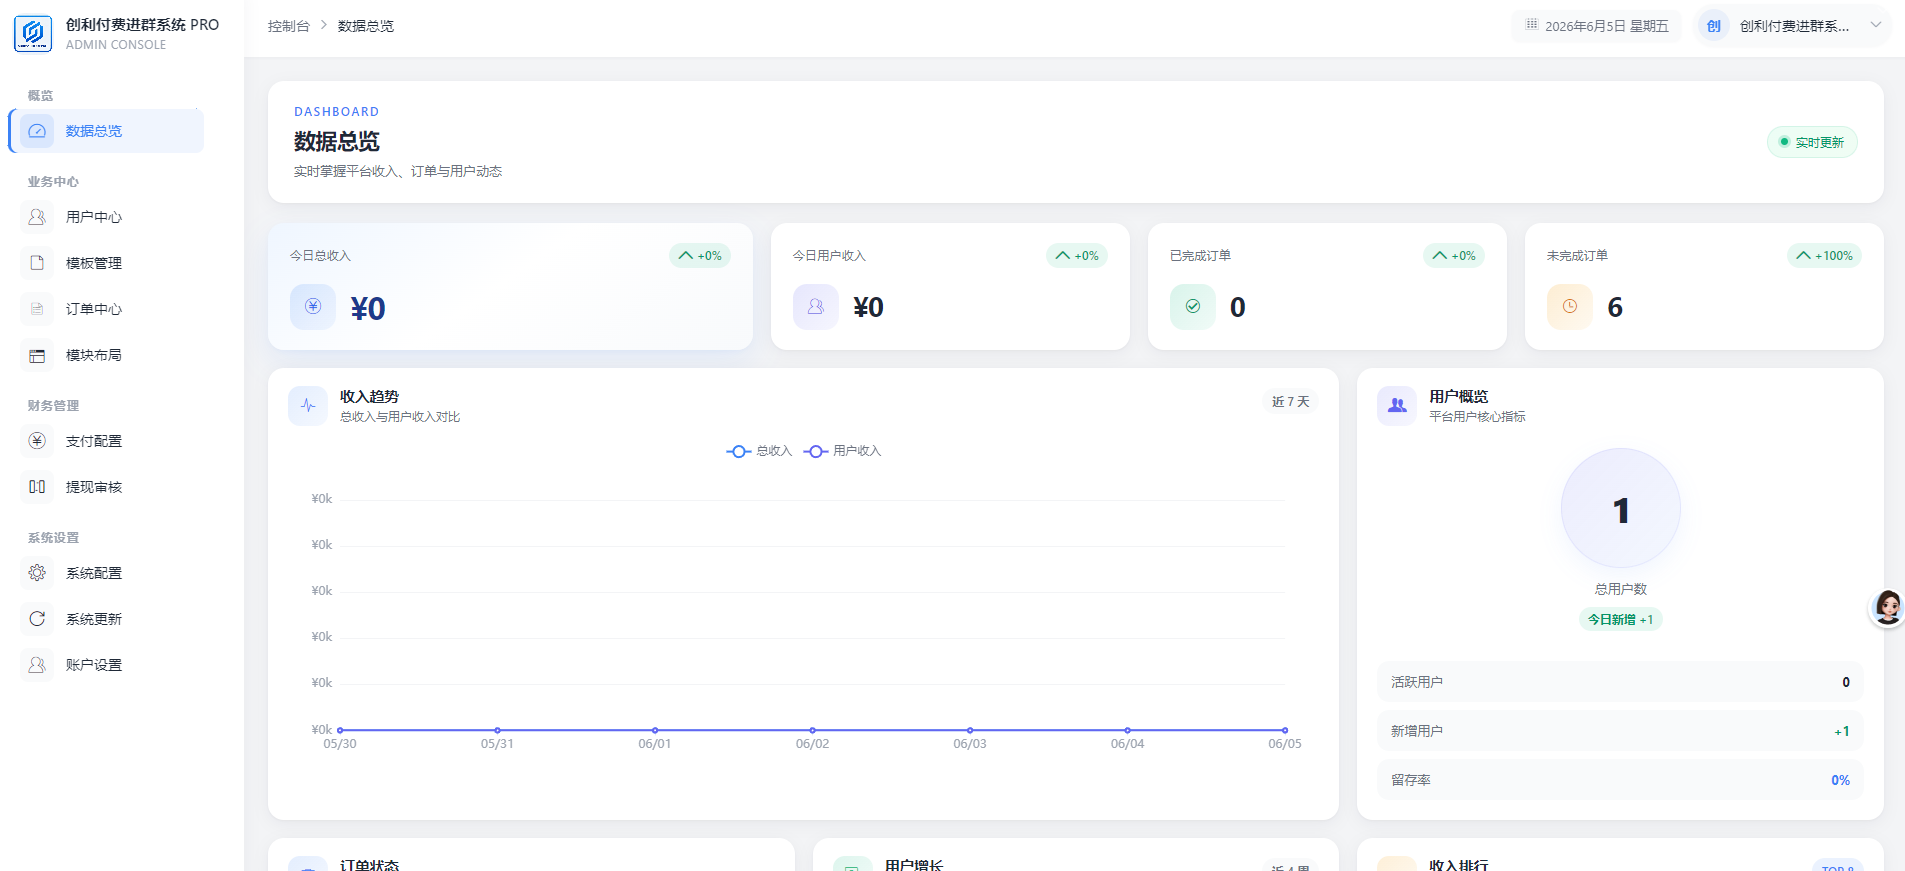Click 控制台 breadcrumb link
The height and width of the screenshot is (871, 1905).
point(289,26)
